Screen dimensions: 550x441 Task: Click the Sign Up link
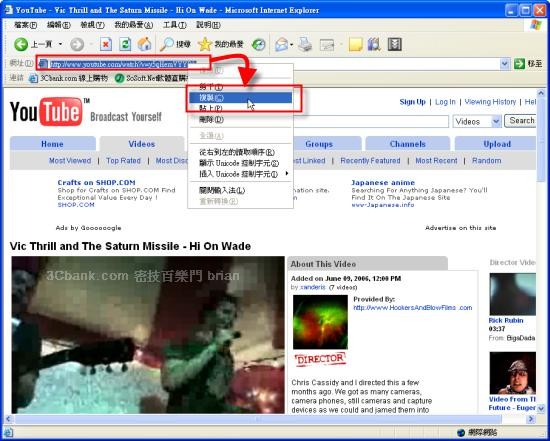pyautogui.click(x=412, y=102)
